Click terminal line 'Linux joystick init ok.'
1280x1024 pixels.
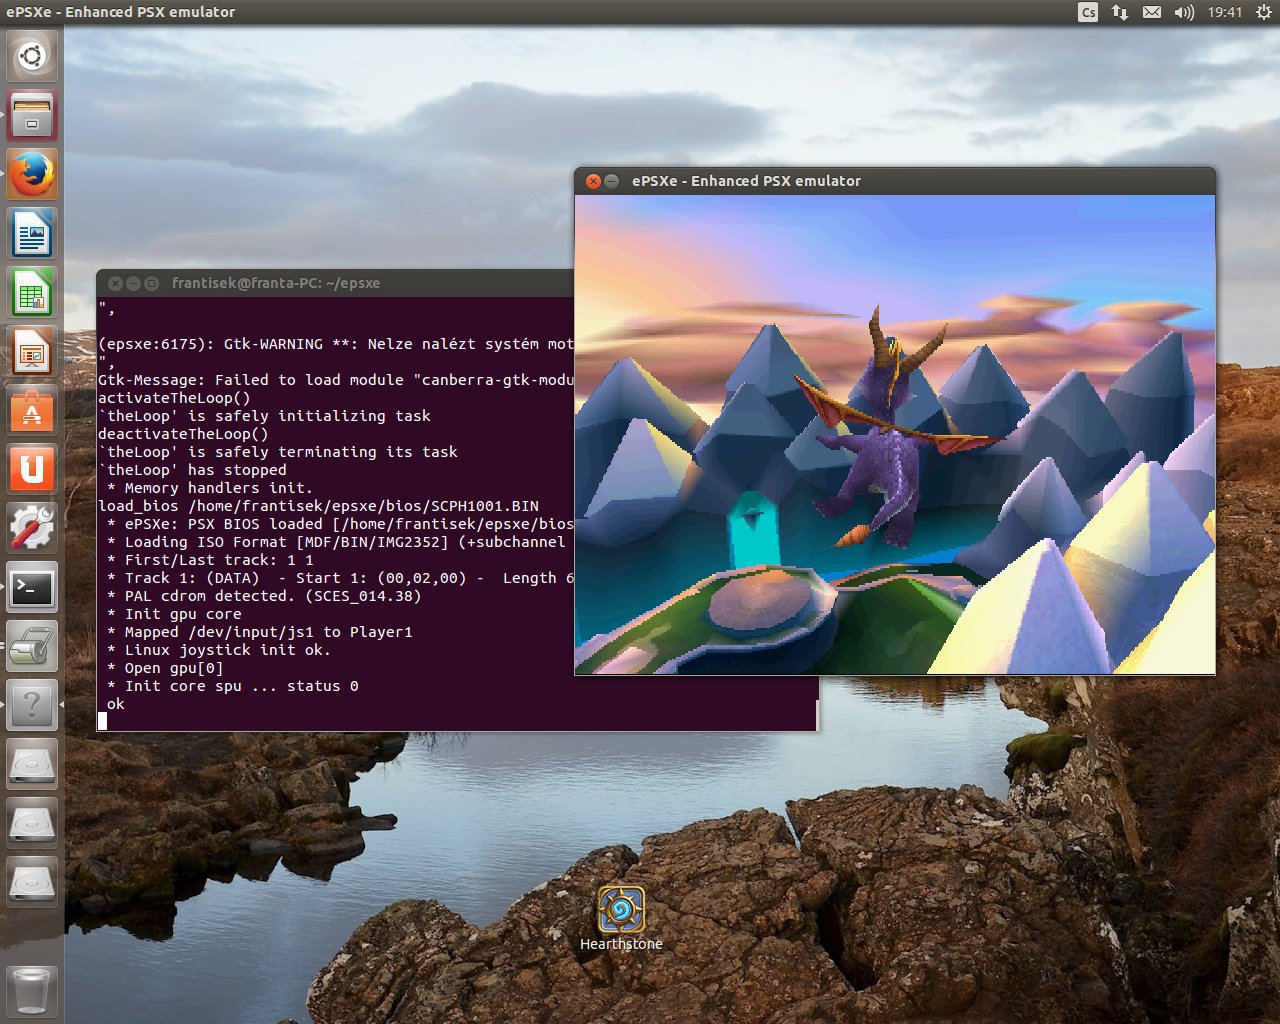pyautogui.click(x=219, y=650)
